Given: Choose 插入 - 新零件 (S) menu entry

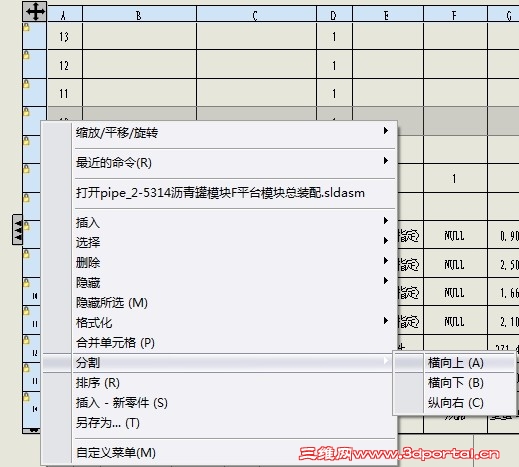Looking at the screenshot, I should 219,403.
